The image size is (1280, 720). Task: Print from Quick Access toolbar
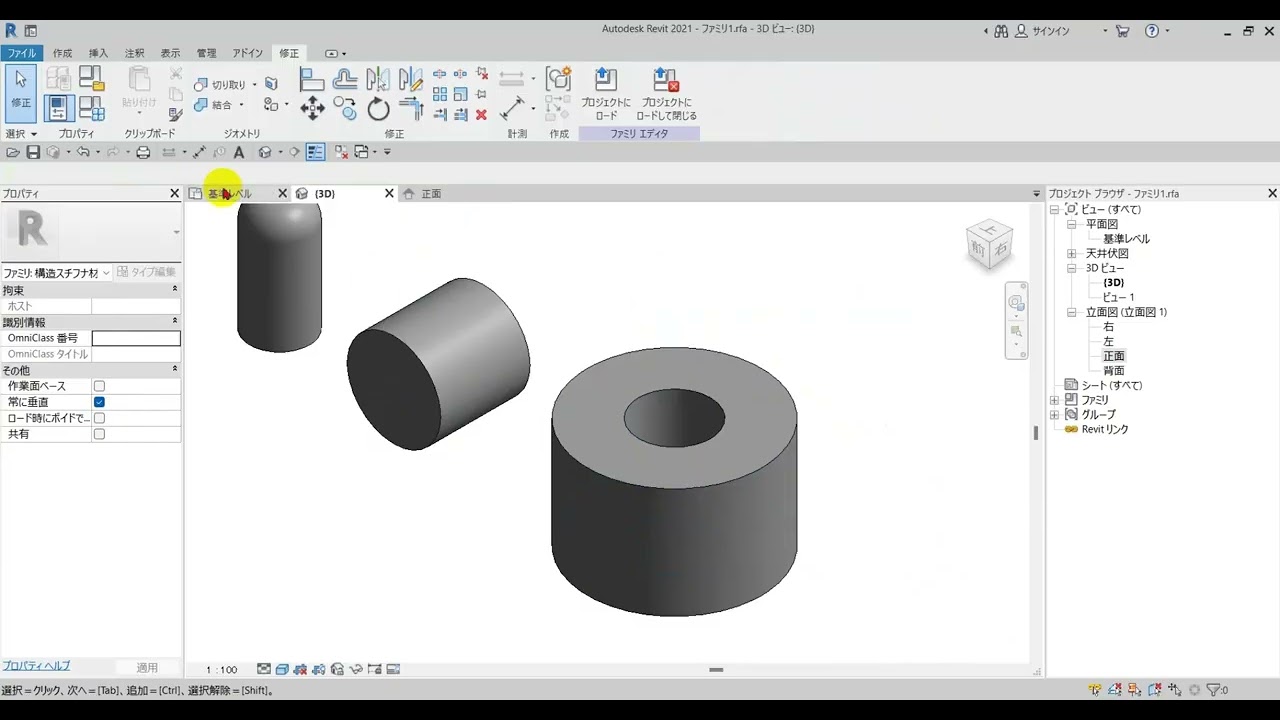(143, 152)
